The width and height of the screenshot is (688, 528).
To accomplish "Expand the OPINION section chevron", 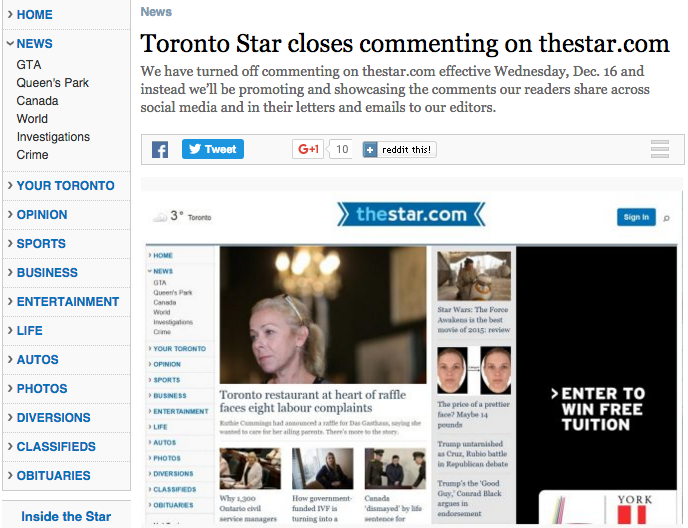I will 10,215.
